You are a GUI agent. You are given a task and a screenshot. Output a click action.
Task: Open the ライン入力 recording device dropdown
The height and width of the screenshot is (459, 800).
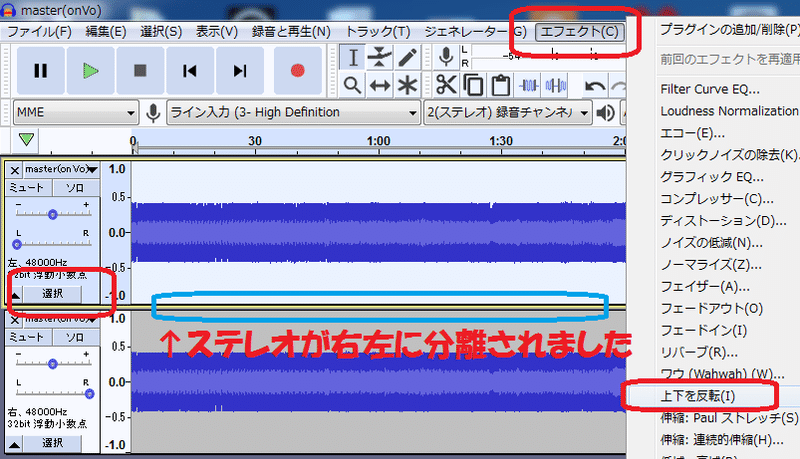[293, 113]
